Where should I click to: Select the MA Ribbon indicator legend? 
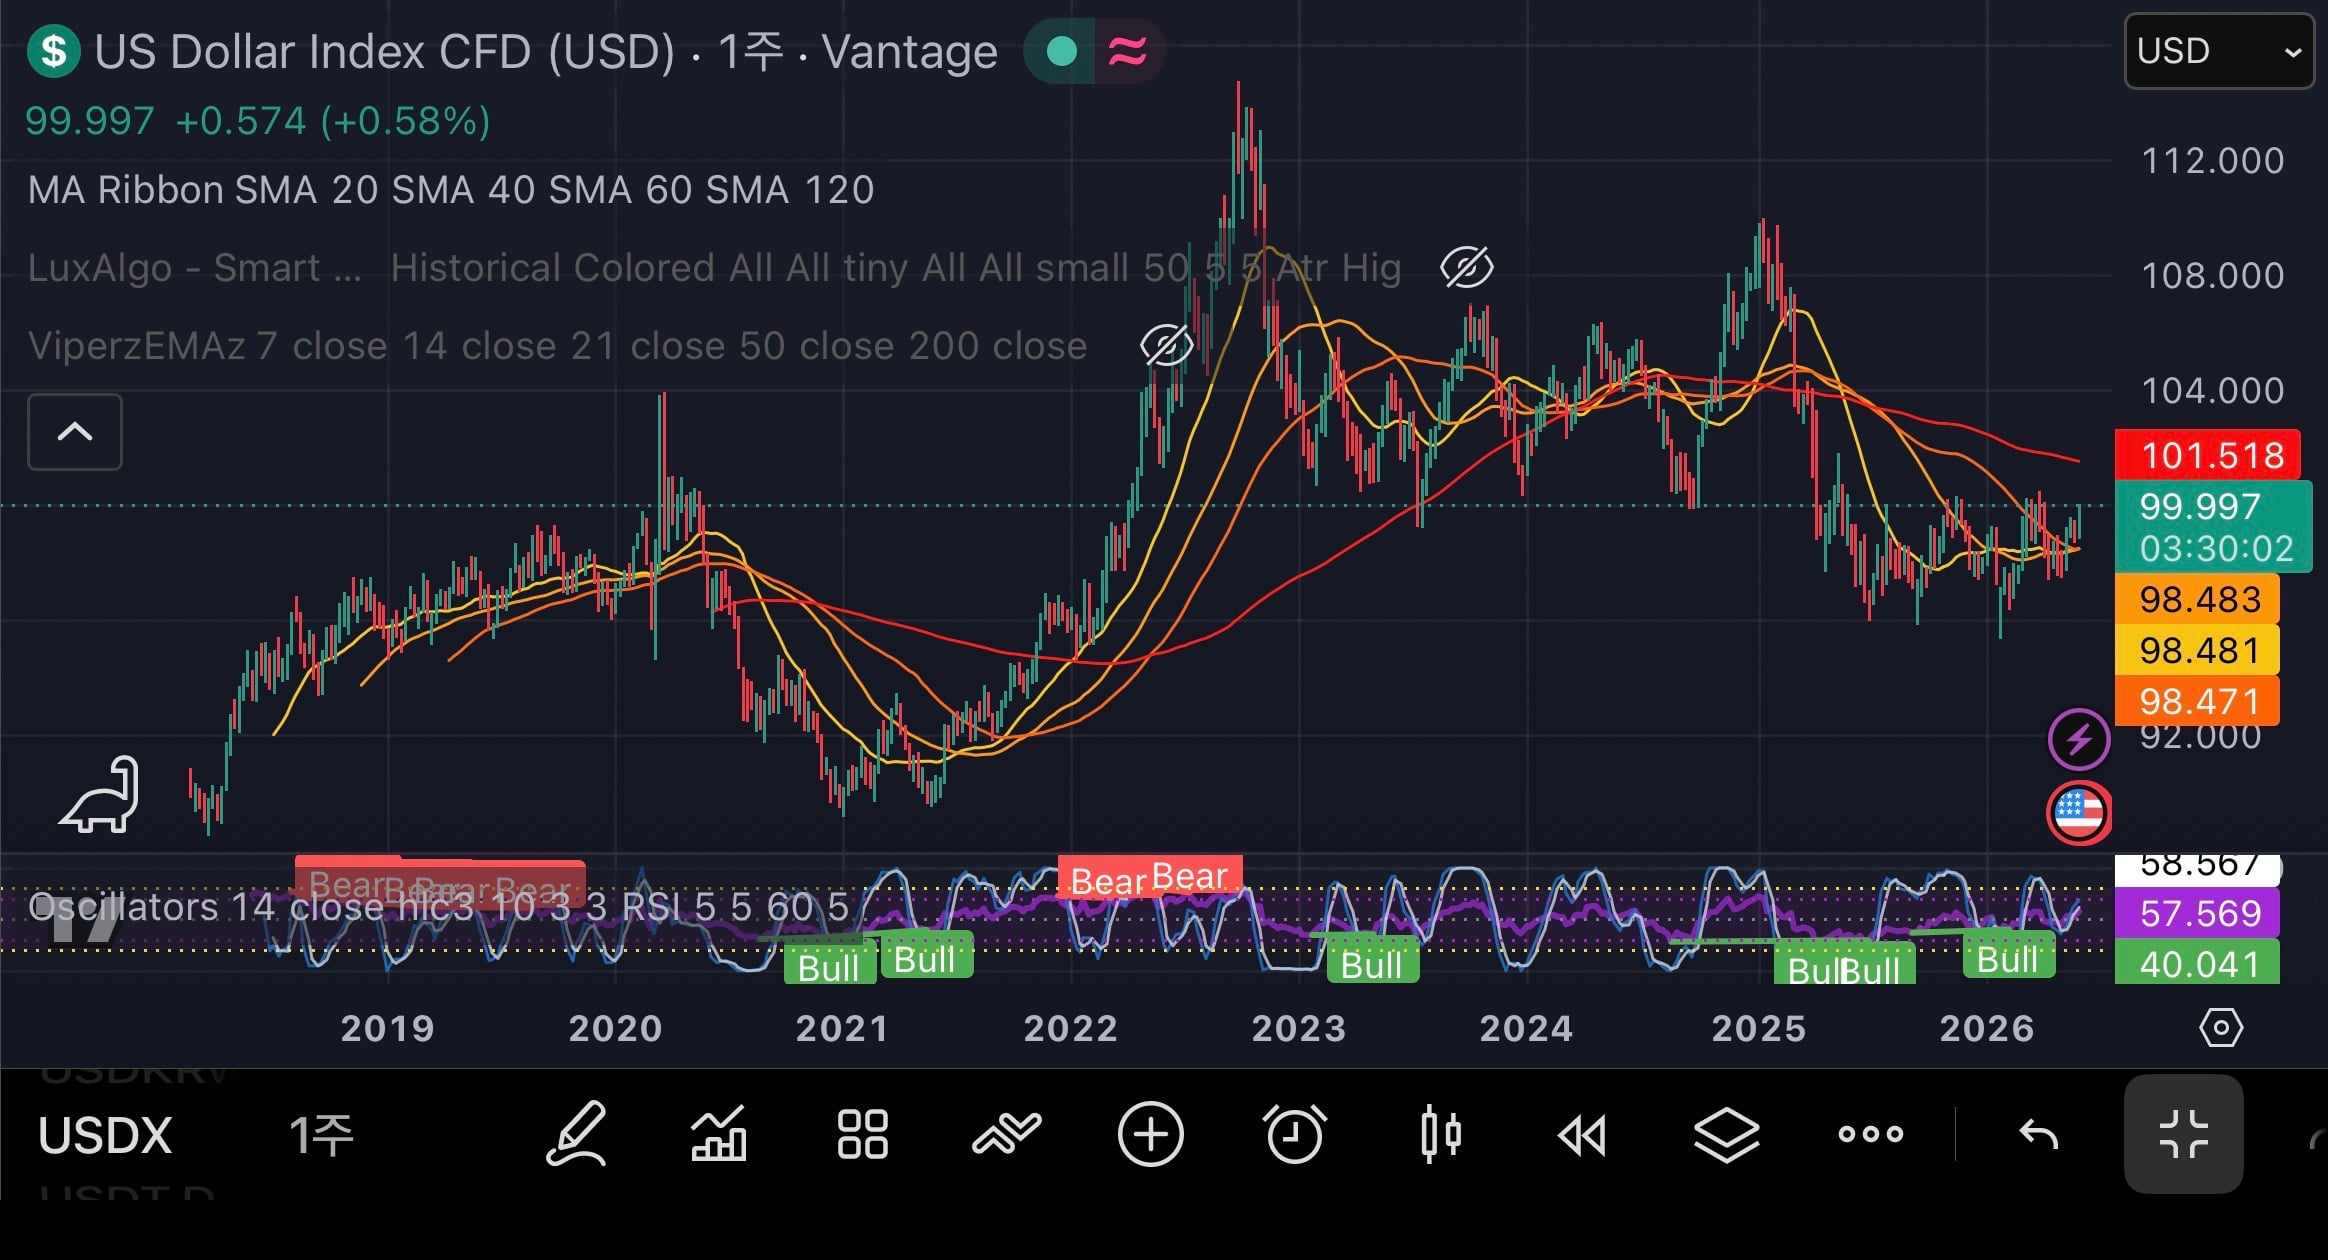[451, 190]
